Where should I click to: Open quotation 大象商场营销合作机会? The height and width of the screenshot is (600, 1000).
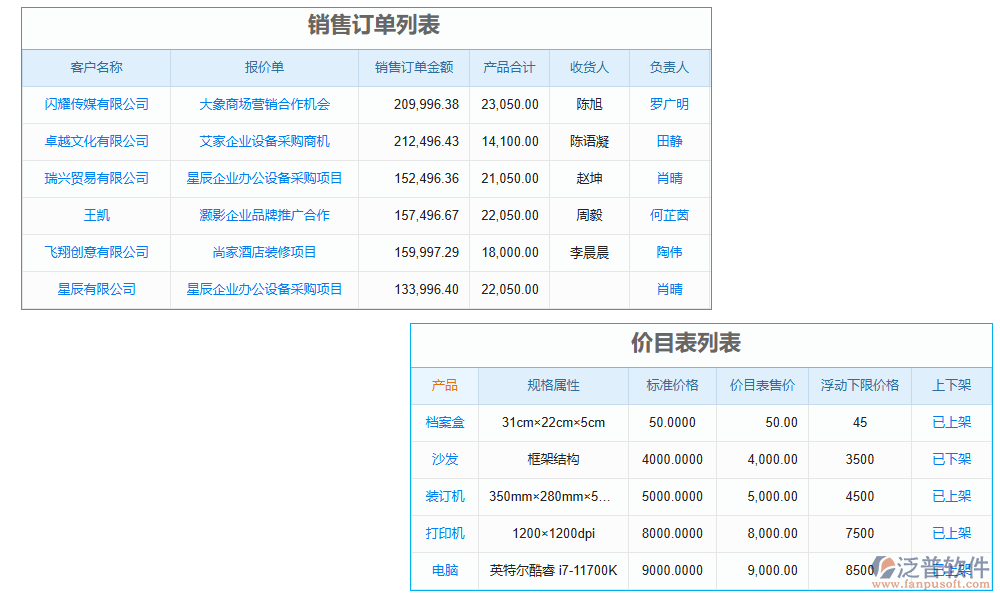pyautogui.click(x=263, y=104)
